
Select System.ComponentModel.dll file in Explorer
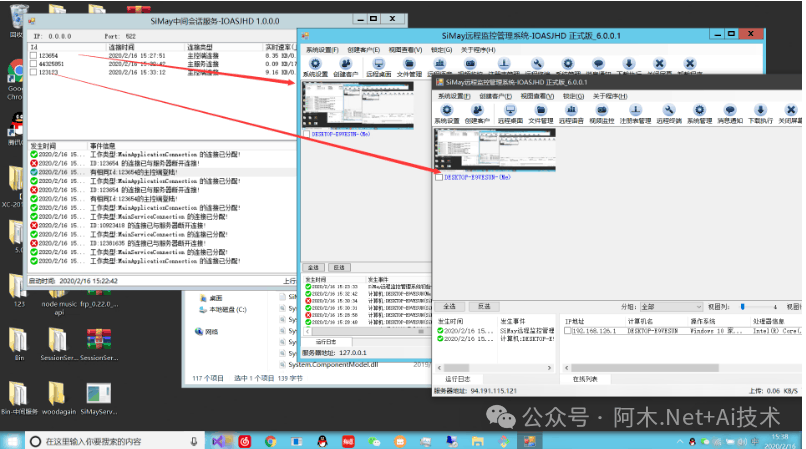pos(334,365)
